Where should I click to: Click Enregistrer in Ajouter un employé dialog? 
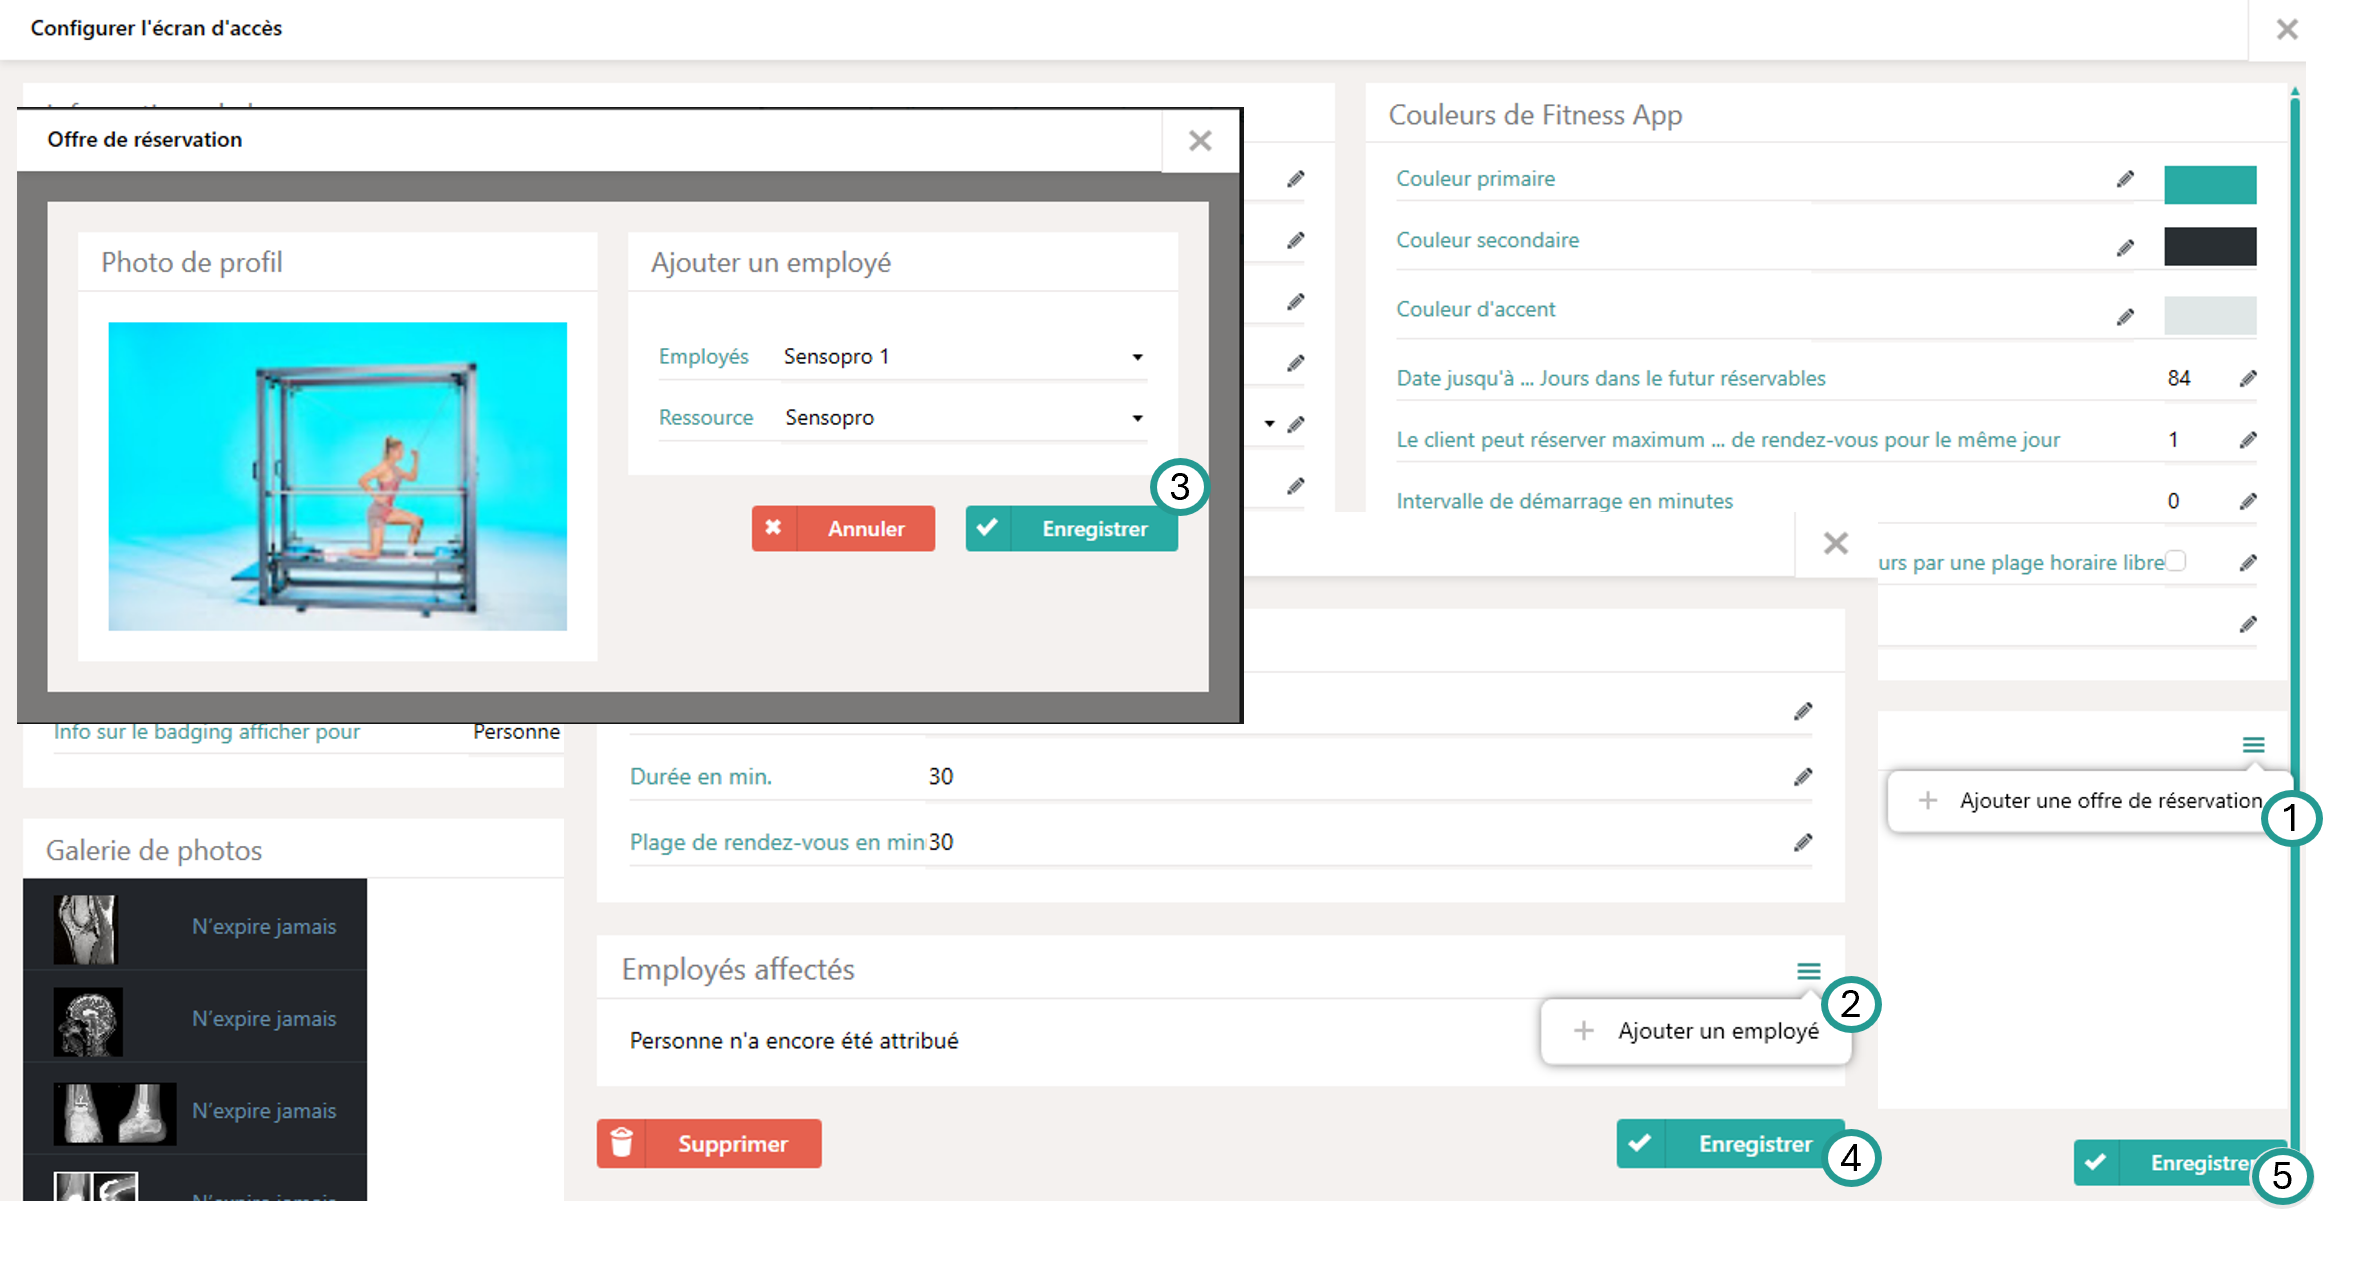point(1071,528)
